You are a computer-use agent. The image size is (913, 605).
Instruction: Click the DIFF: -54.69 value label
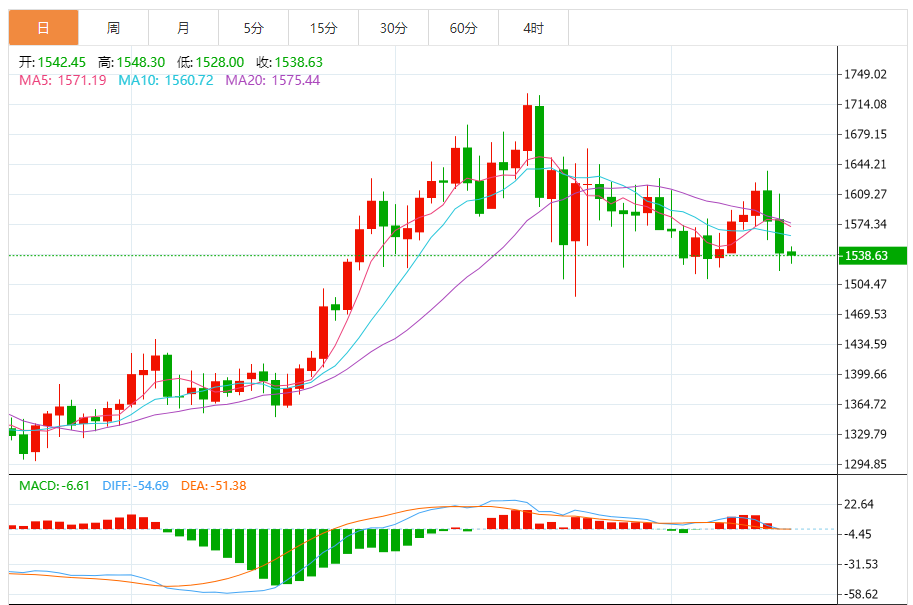tap(136, 486)
